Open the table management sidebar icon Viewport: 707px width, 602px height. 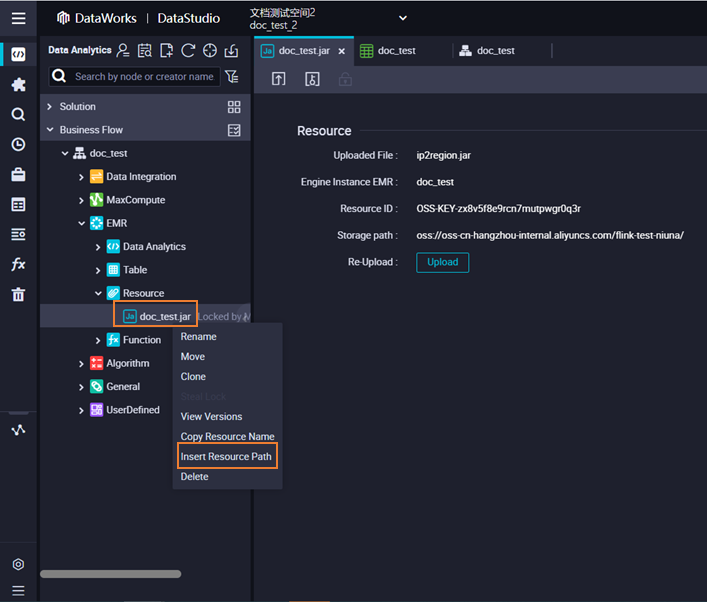click(18, 205)
